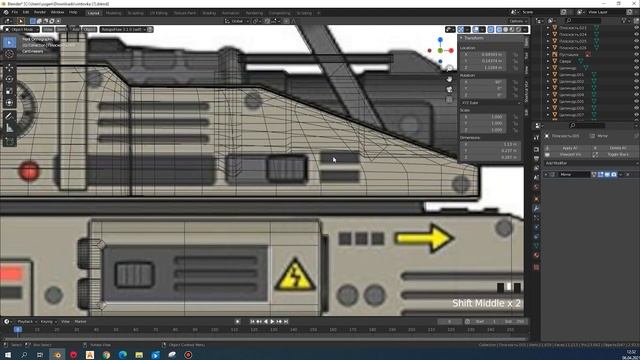This screenshot has height=360, width=640.
Task: Click the blue Z axis gizmo handle
Action: (x=440, y=40)
